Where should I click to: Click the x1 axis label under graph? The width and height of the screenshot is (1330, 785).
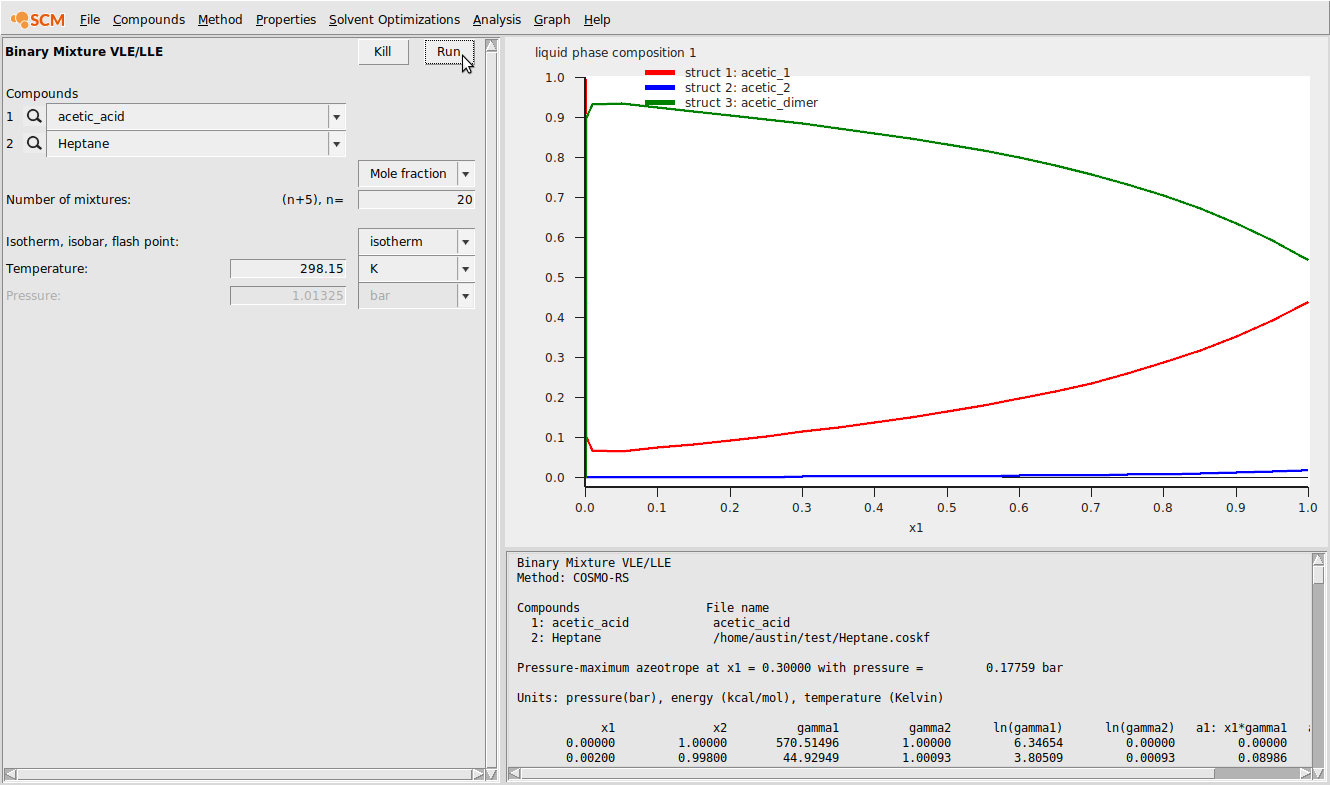(916, 528)
